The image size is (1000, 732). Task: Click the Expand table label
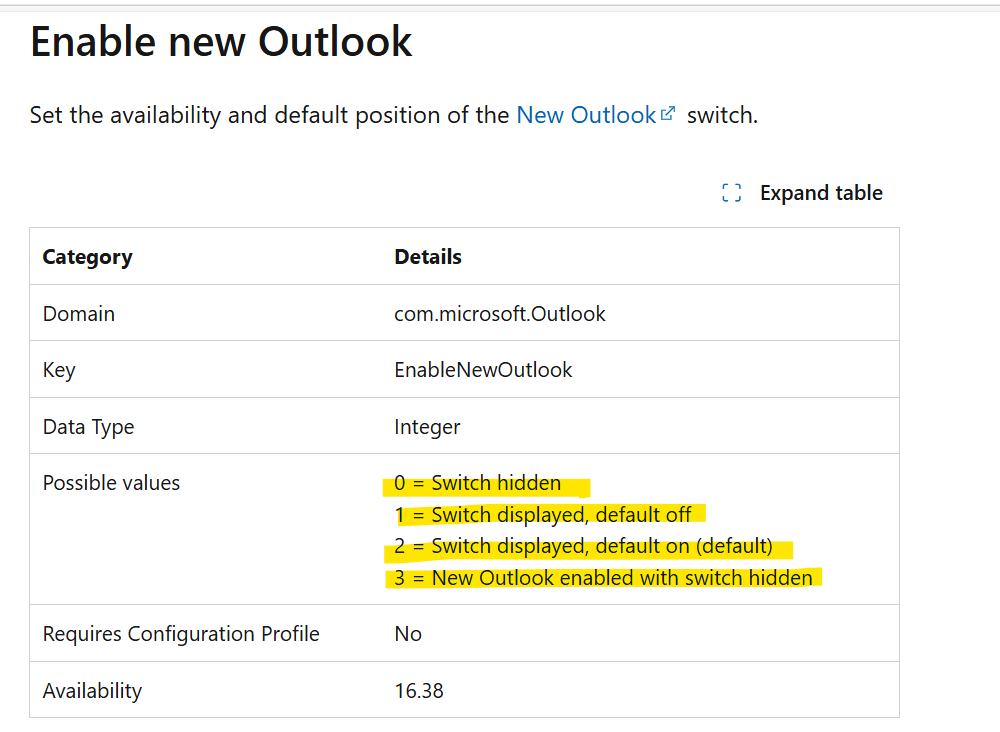(821, 192)
